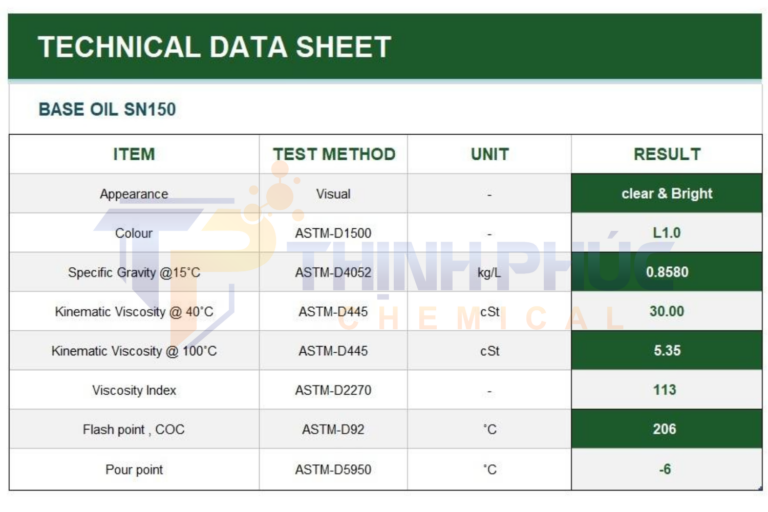Click the RESULT column header

pos(667,154)
